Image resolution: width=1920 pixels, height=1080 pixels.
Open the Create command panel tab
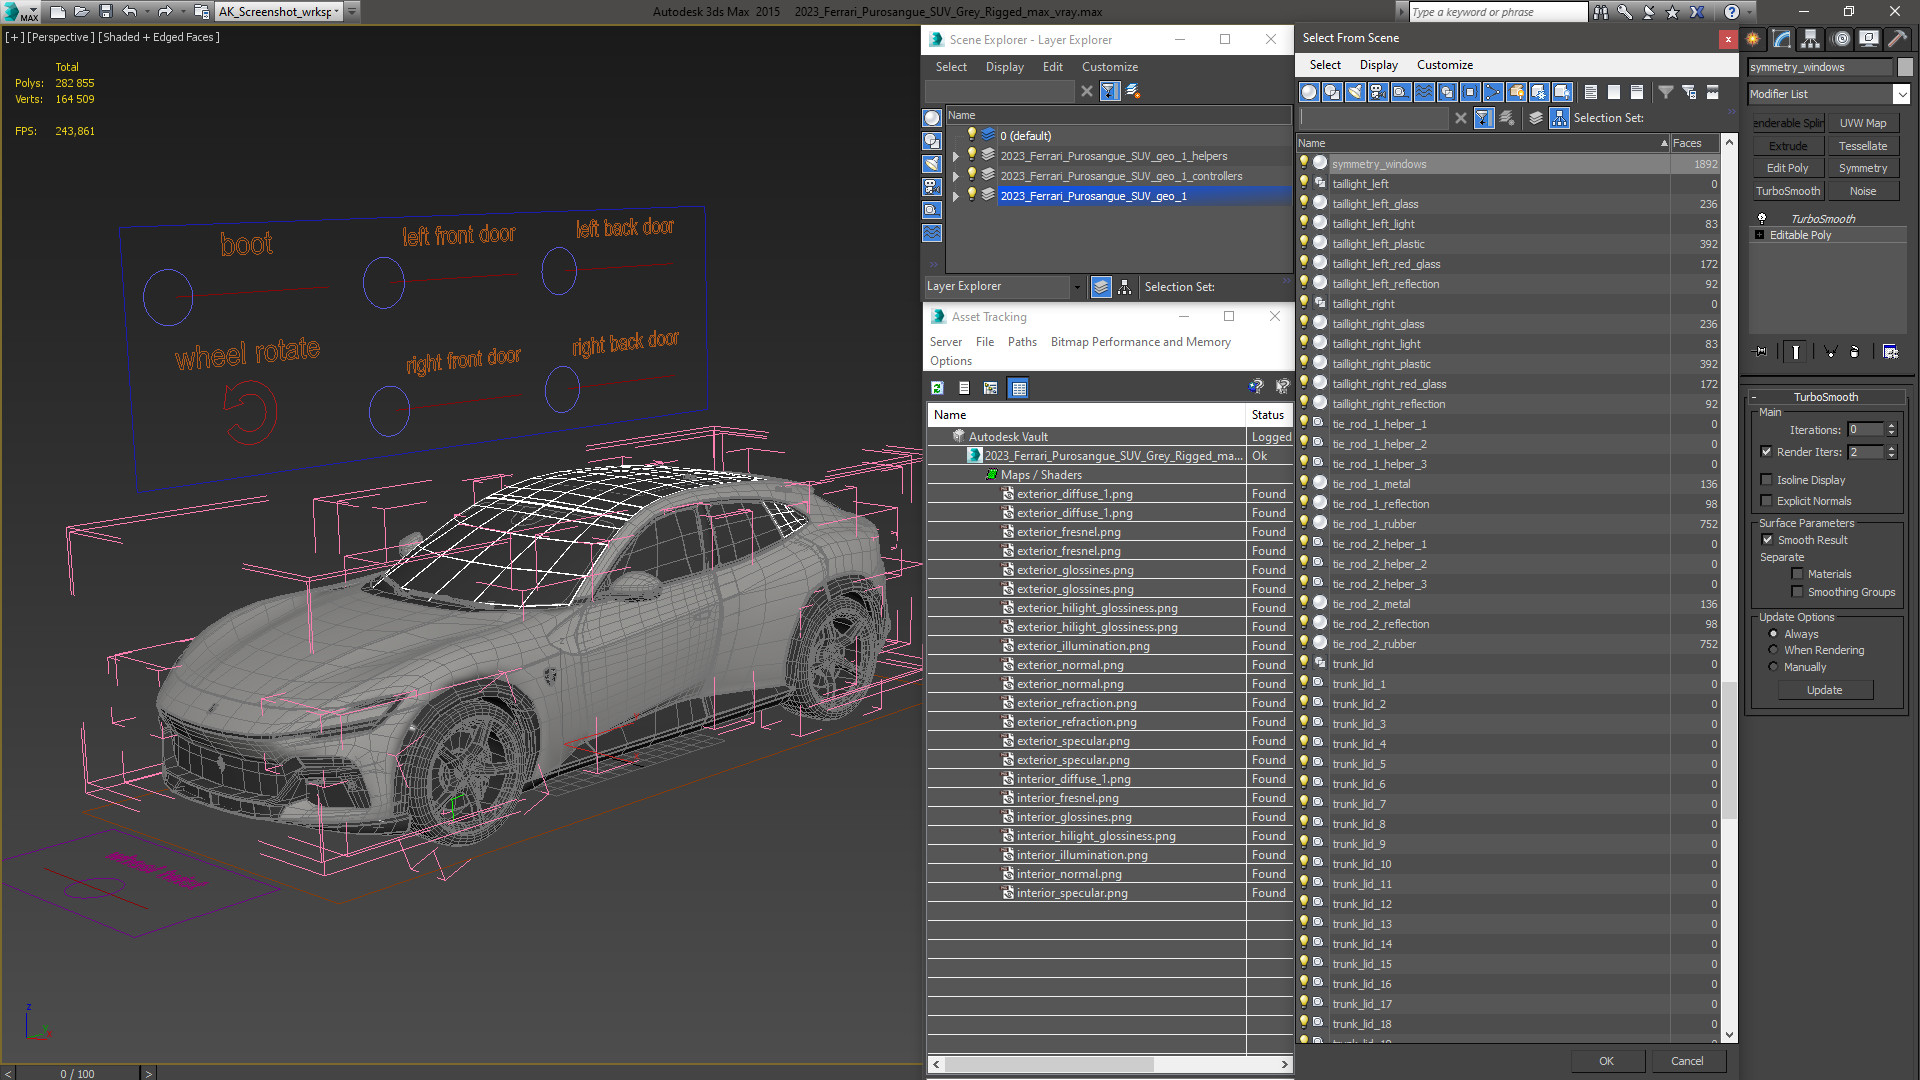(x=1753, y=39)
